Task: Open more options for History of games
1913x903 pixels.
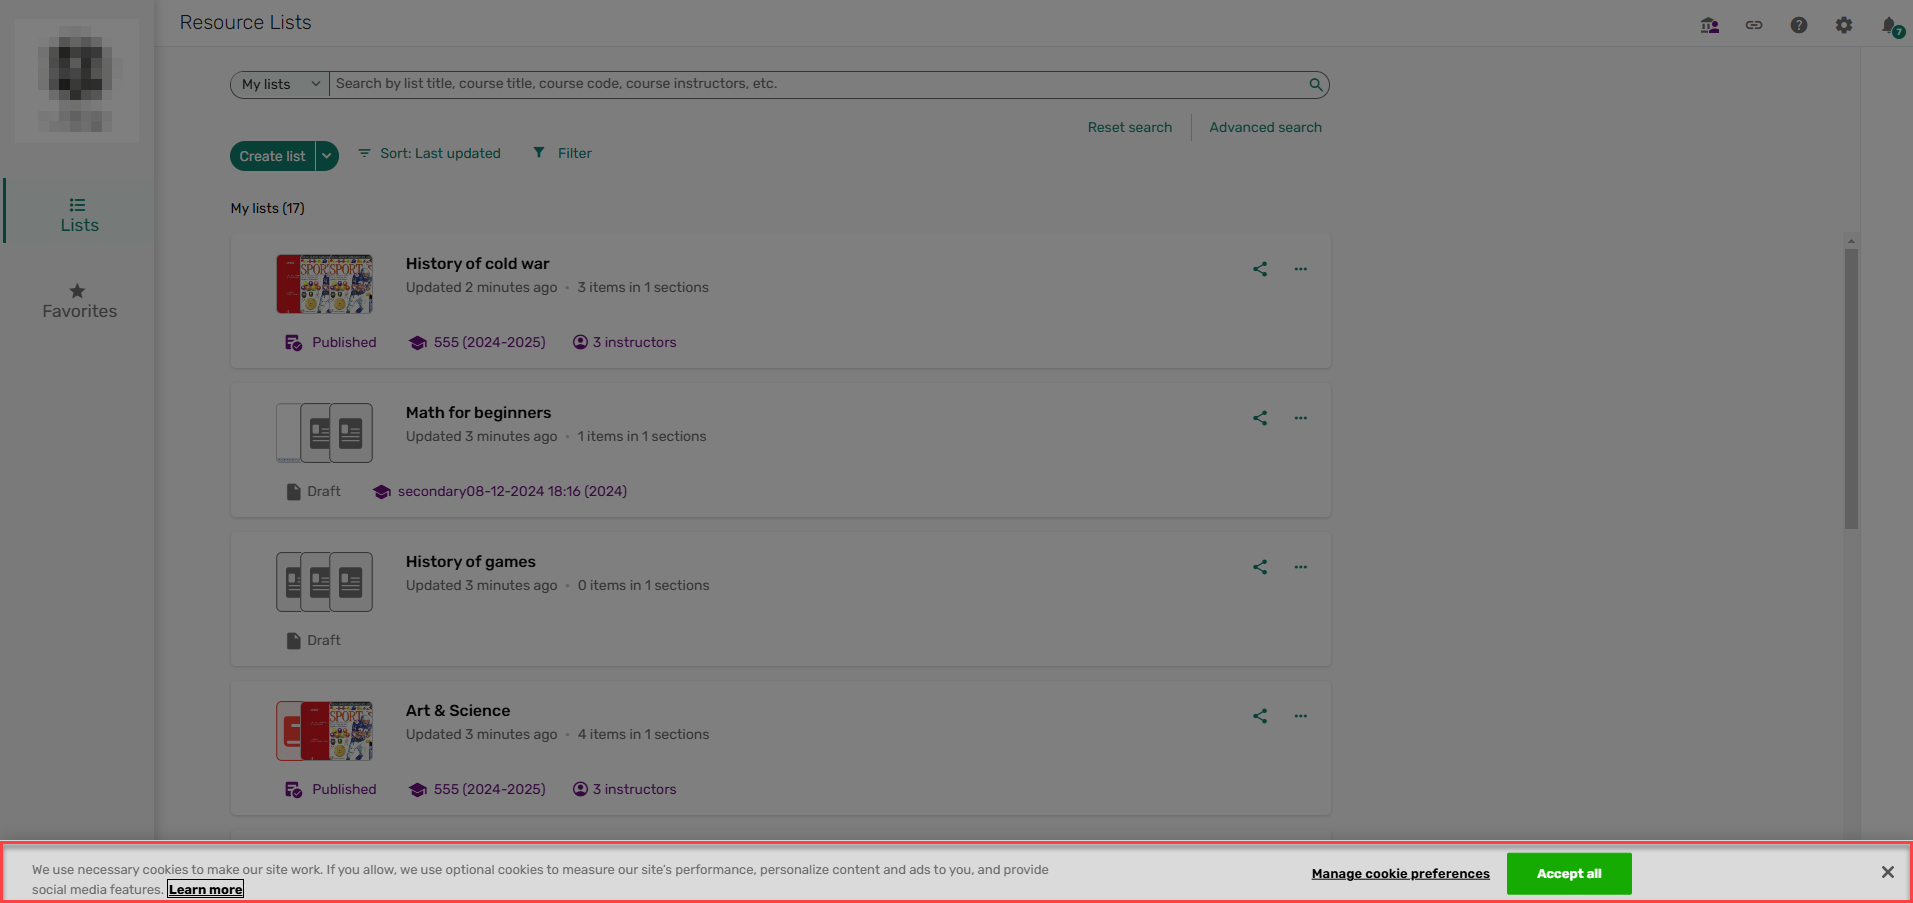Action: (1300, 567)
